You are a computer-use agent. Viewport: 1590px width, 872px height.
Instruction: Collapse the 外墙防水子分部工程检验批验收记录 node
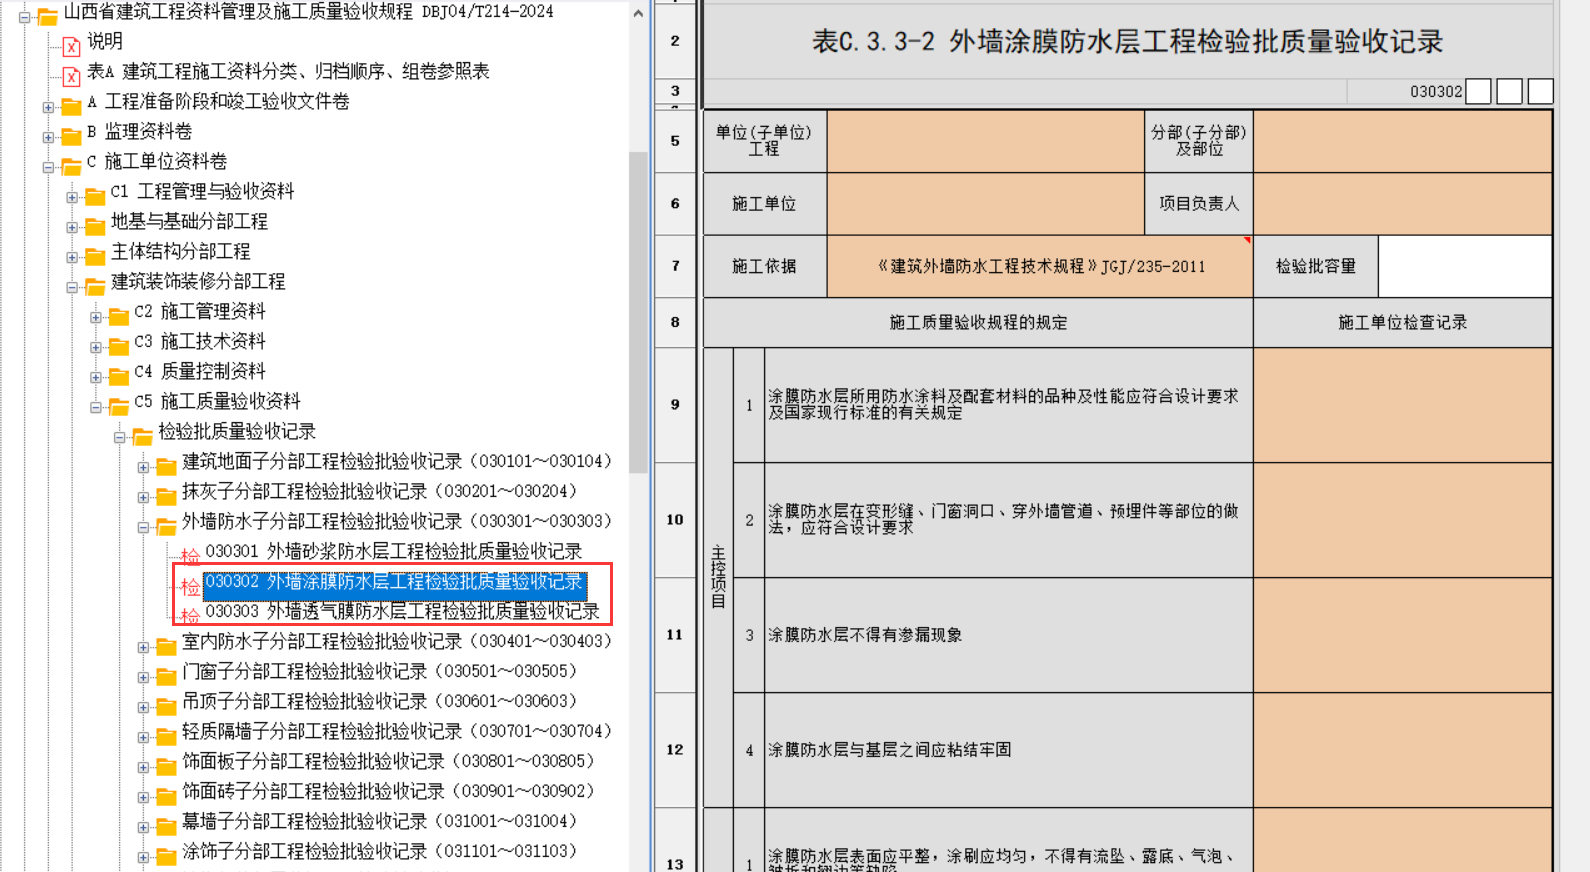[143, 527]
